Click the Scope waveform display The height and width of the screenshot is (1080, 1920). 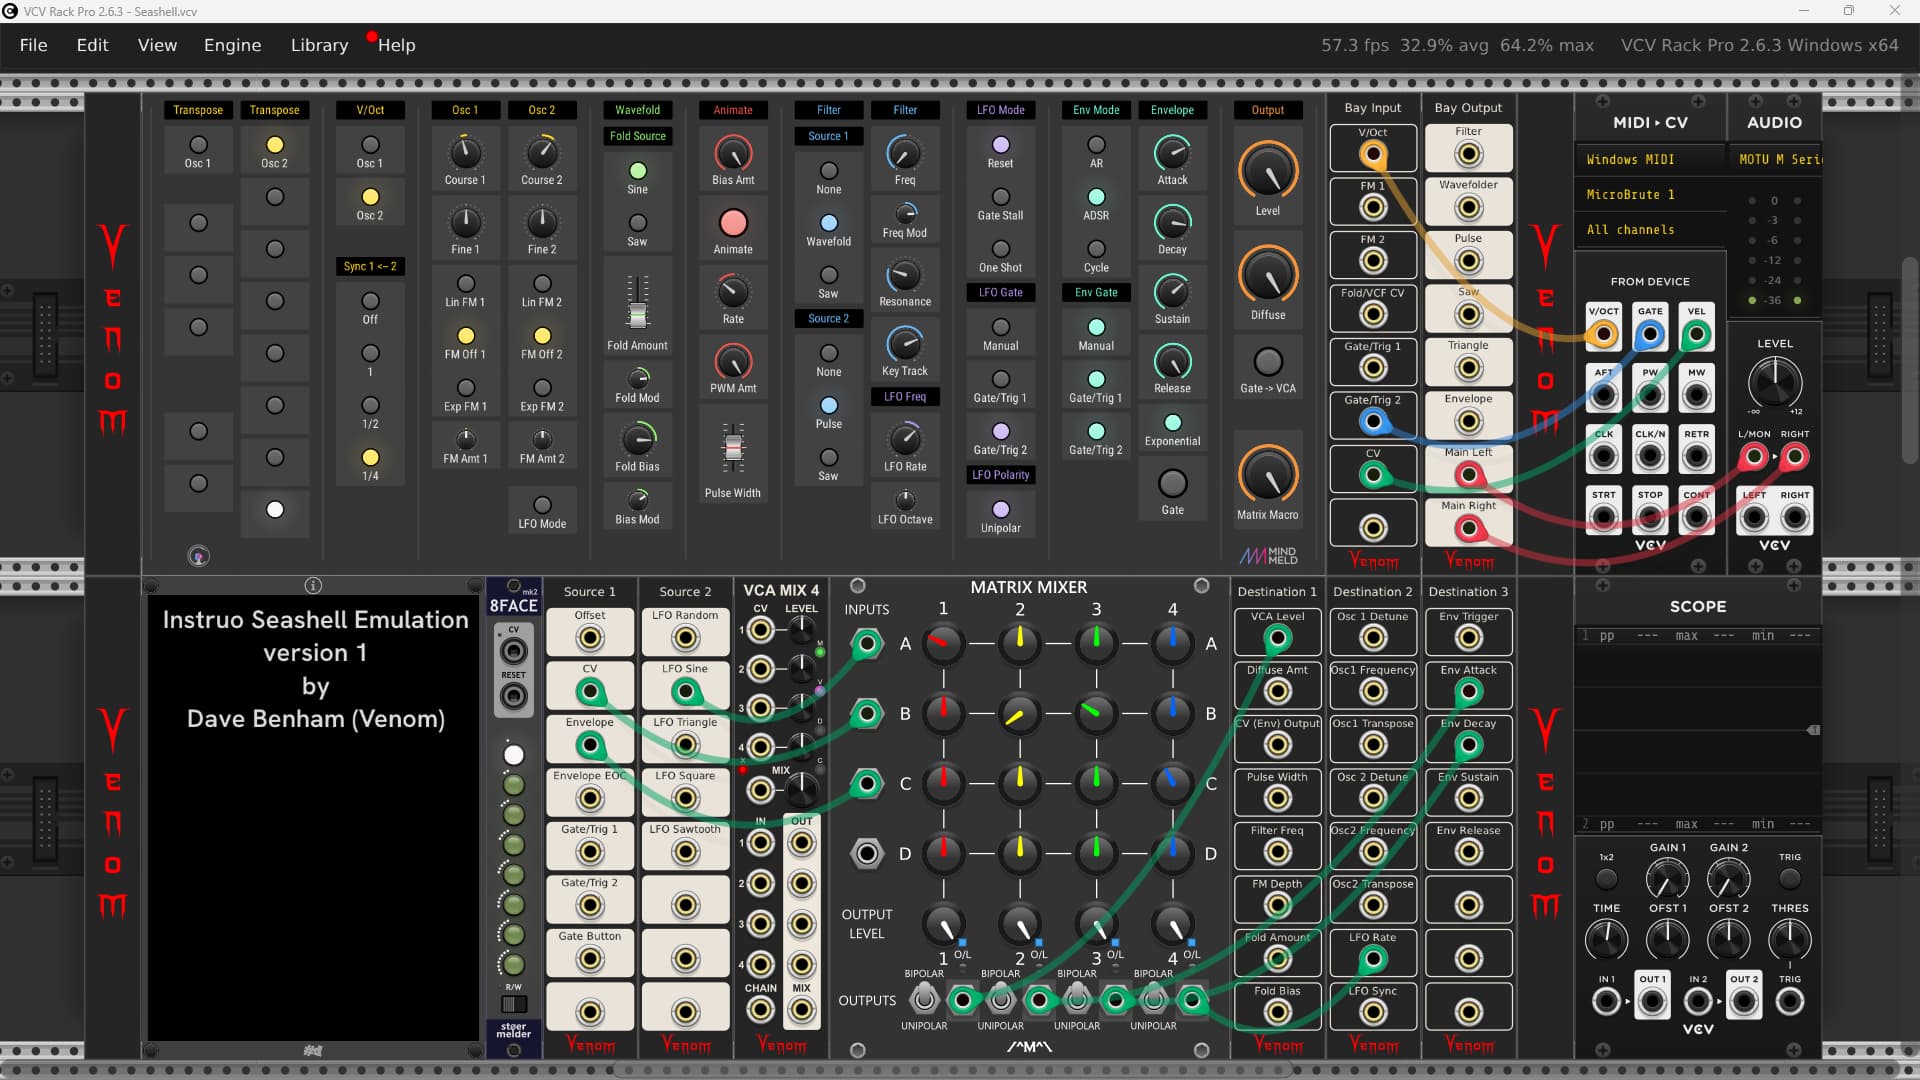(x=1697, y=732)
